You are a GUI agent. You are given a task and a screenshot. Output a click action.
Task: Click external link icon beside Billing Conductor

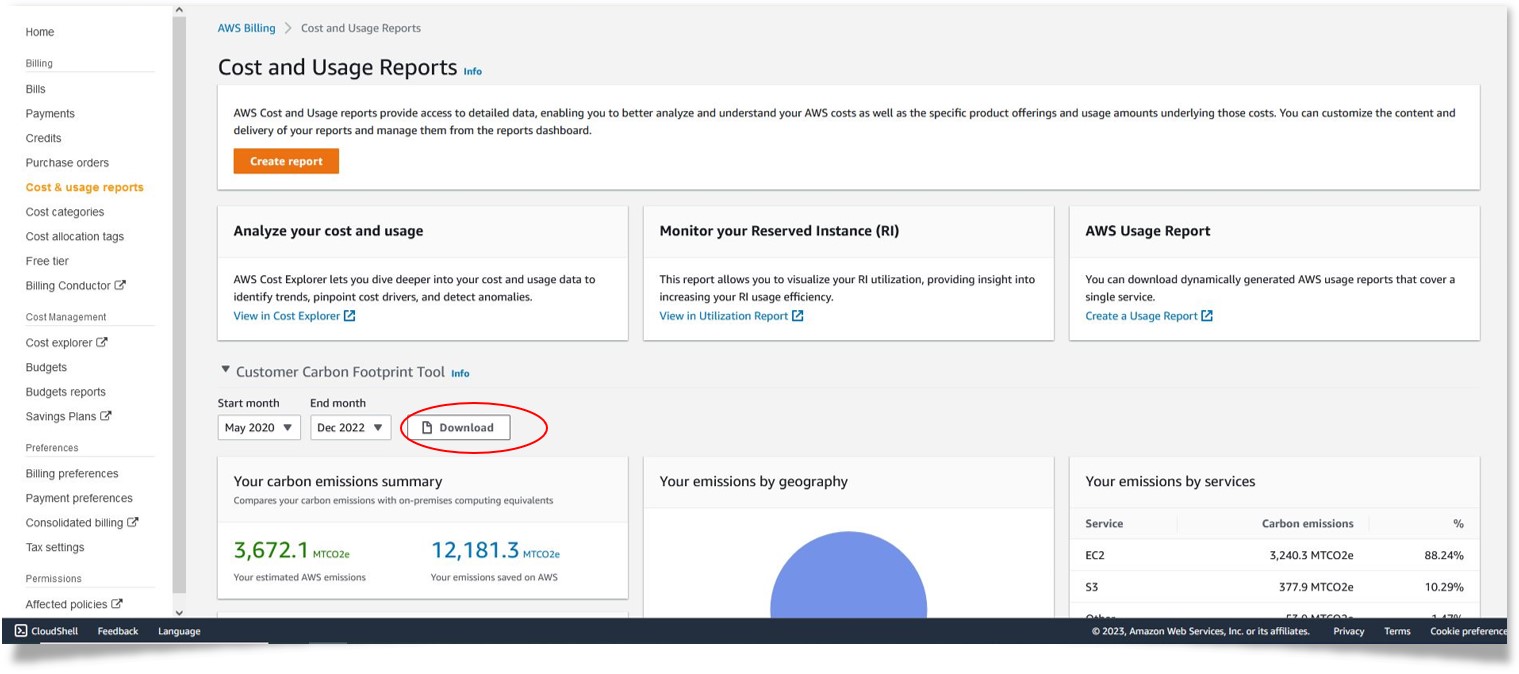coord(120,285)
